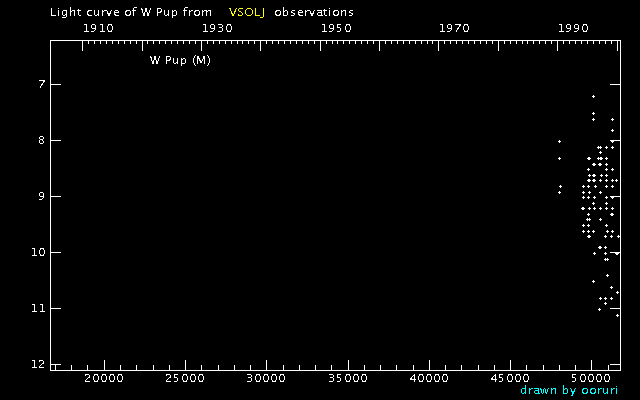The image size is (640, 400).
Task: Select the 1910 year label on top axis
Action: [x=97, y=28]
